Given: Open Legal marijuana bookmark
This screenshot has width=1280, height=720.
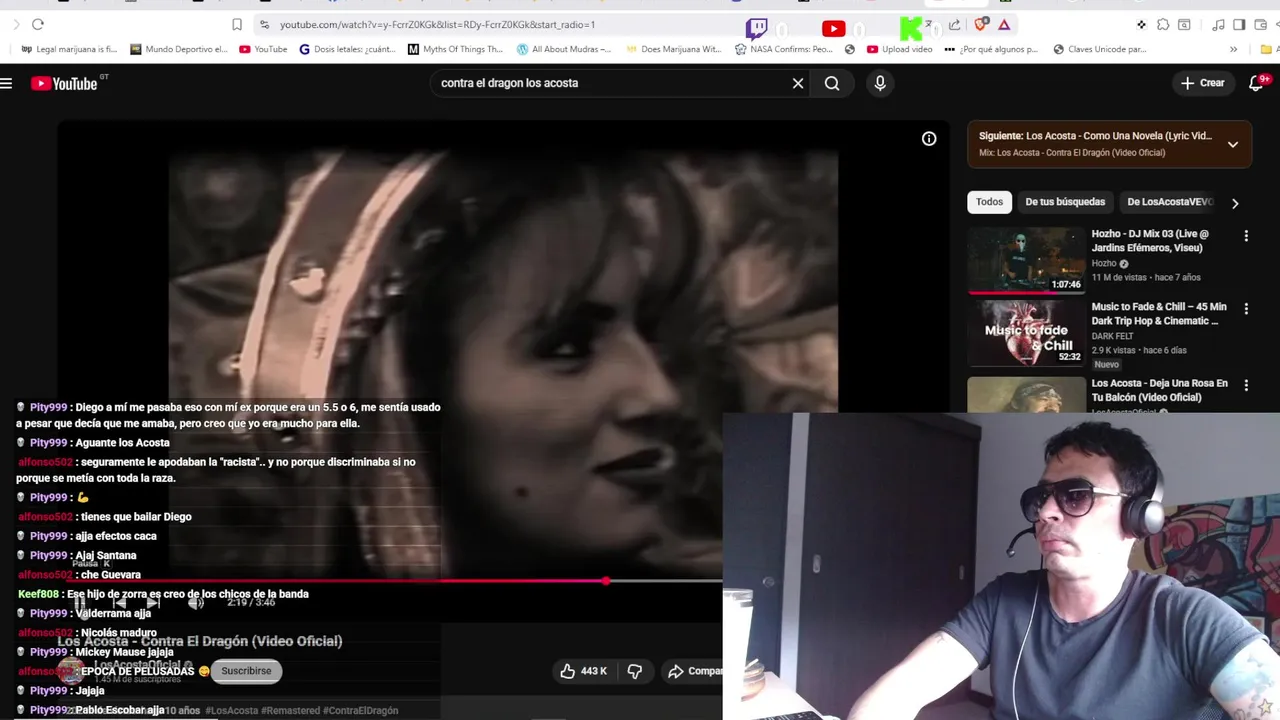Looking at the screenshot, I should [69, 49].
